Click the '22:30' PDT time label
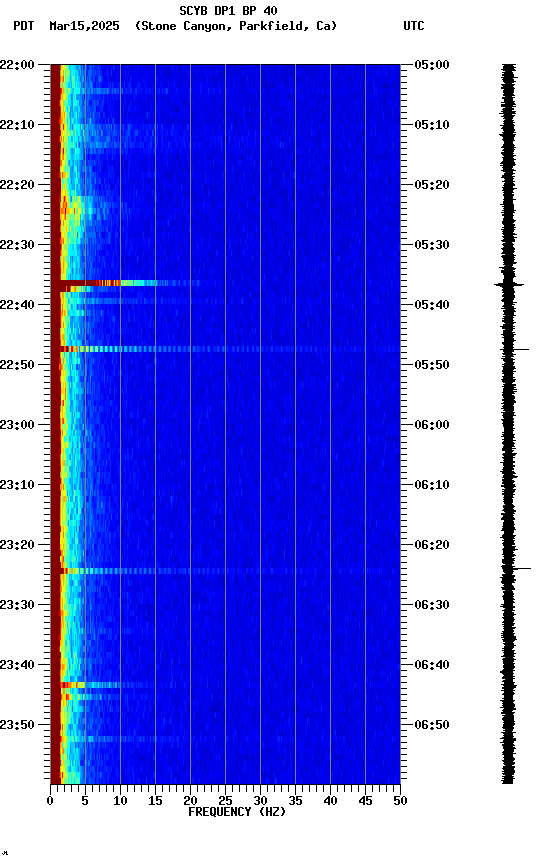This screenshot has height=864, width=552. coord(17,245)
